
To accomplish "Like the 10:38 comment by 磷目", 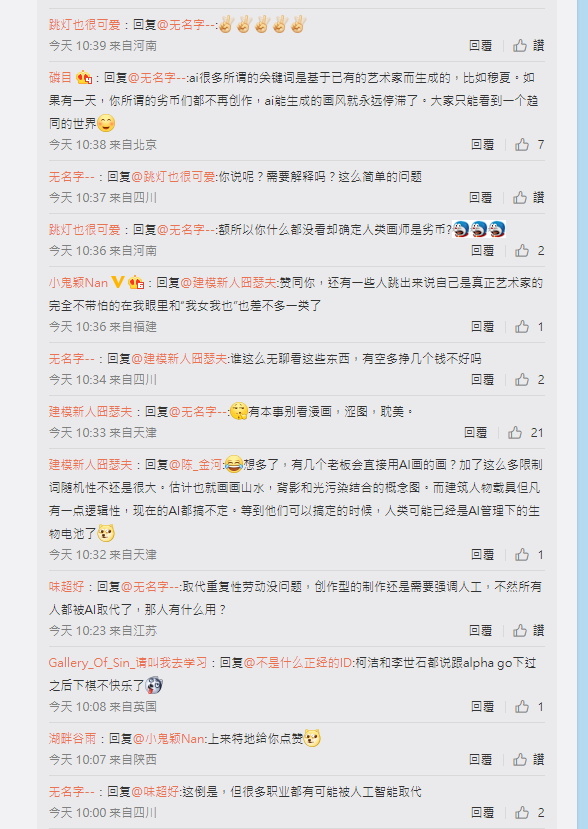I will pos(530,144).
